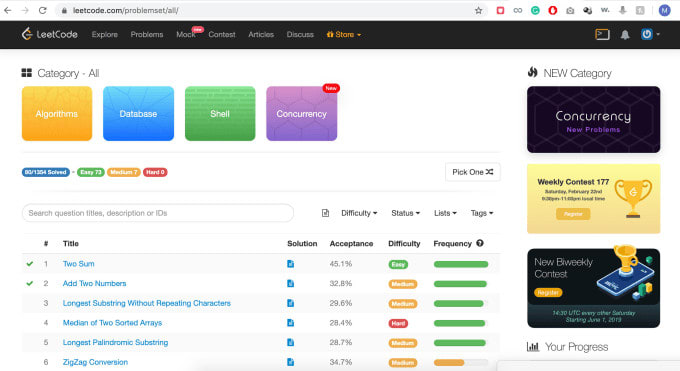Click the Frequency help question-mark icon
The image size is (680, 371).
pos(480,243)
